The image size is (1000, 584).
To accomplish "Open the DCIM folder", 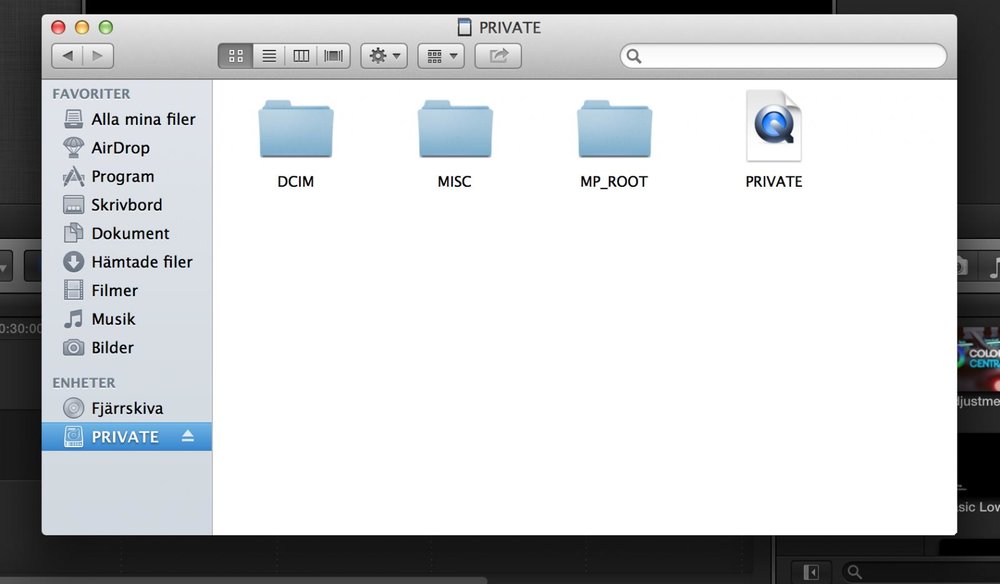I will (295, 130).
